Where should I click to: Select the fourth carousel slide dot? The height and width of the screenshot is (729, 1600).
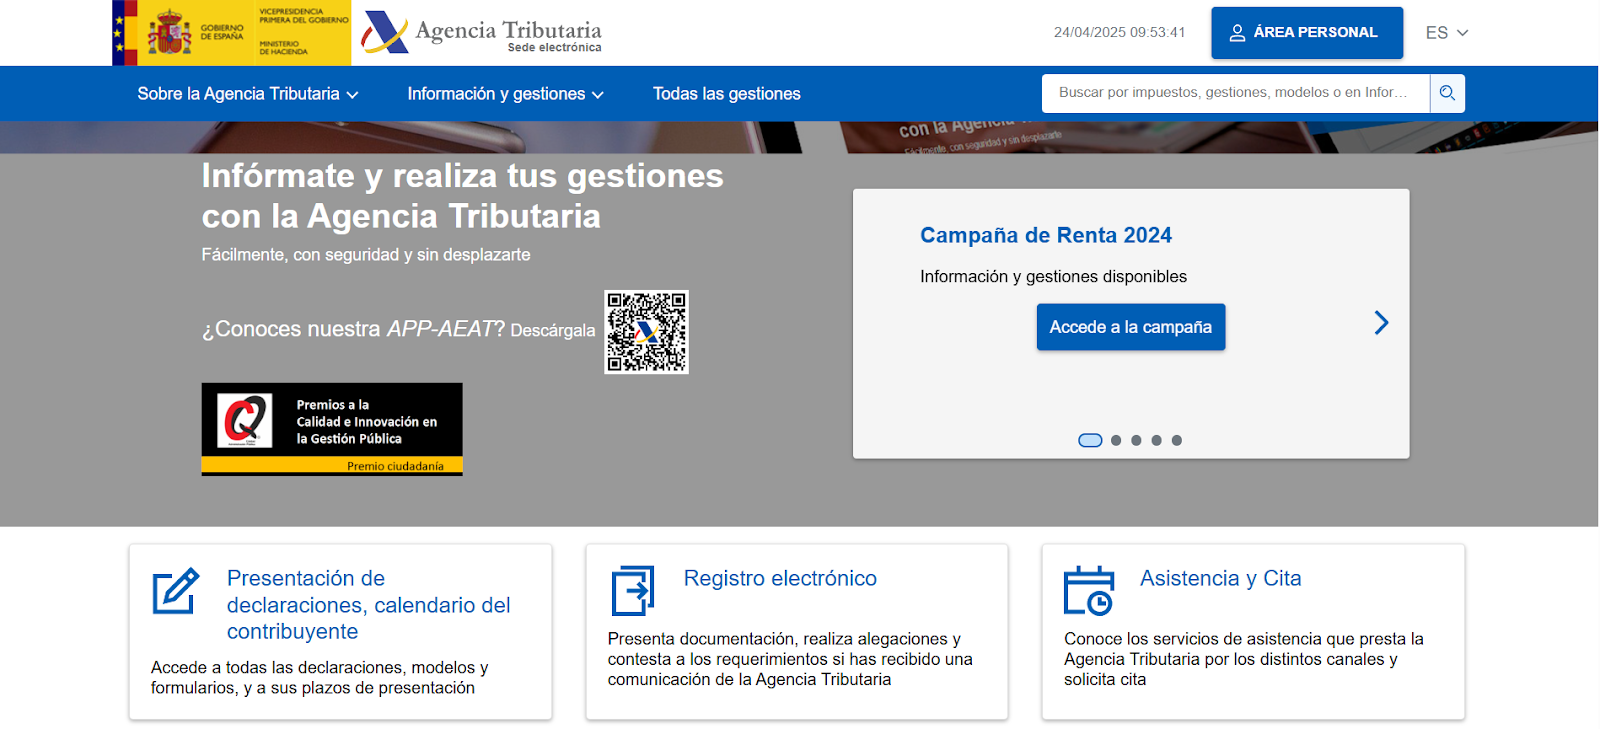[x=1156, y=441]
